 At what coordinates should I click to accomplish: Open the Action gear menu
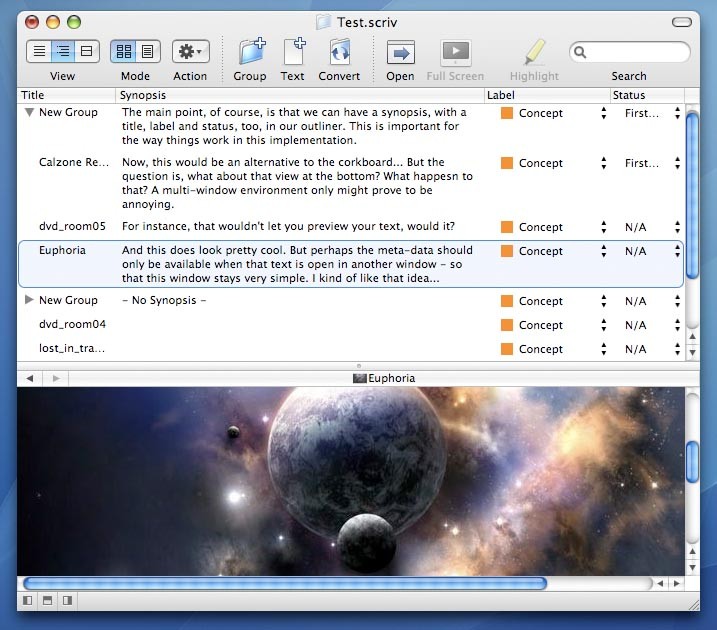(x=190, y=51)
